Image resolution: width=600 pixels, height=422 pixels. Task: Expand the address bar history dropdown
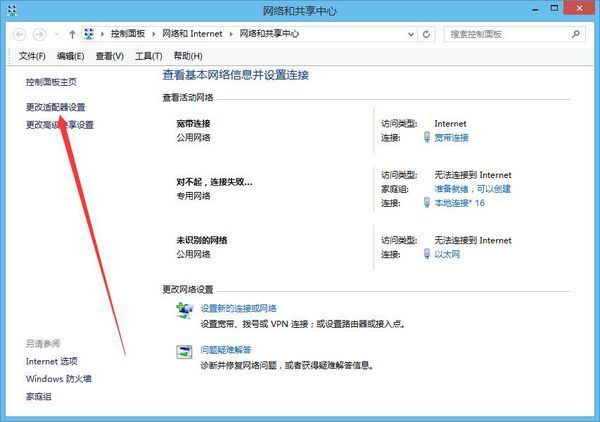(411, 34)
